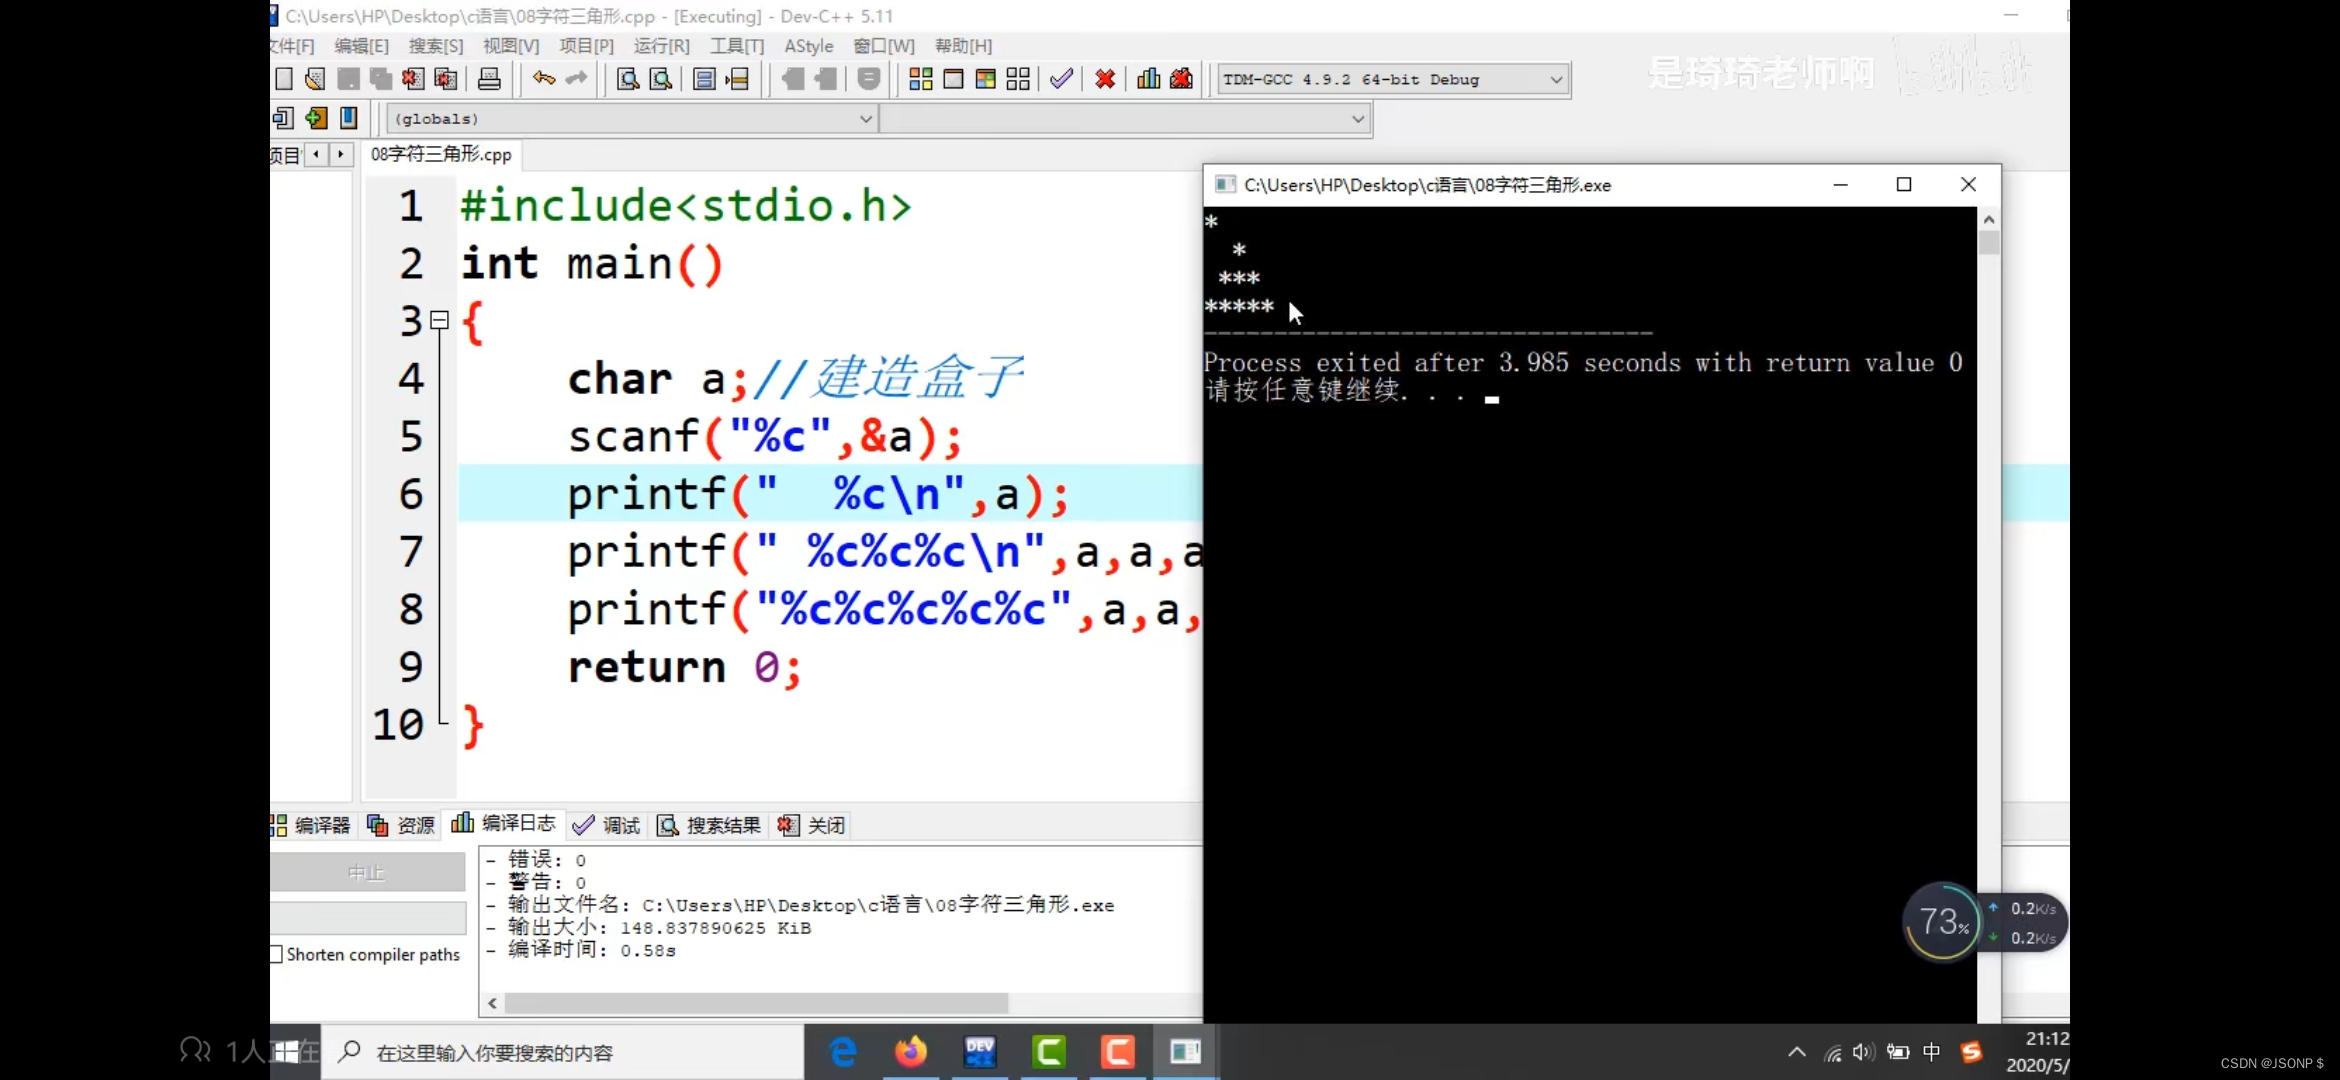Collapse code fold at line 3
Screen dimensions: 2340x1080
point(439,320)
